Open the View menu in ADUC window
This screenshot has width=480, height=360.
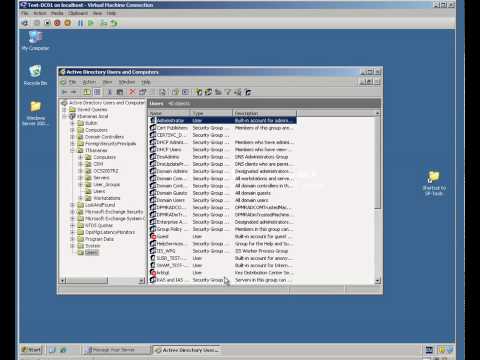pos(107,82)
